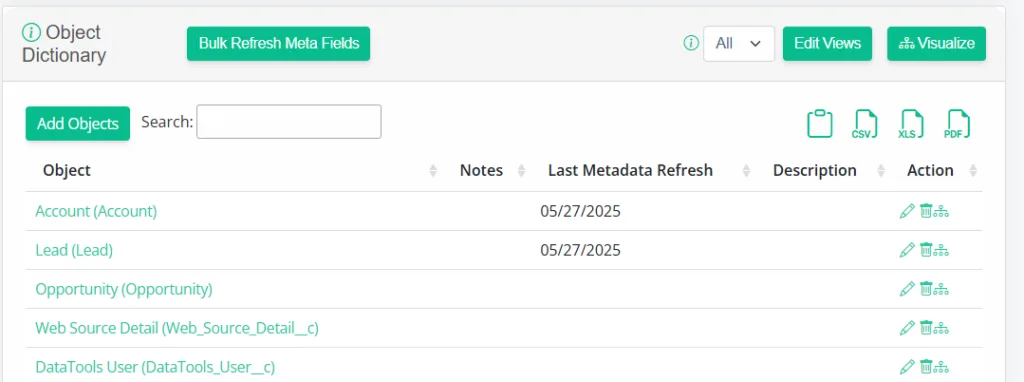This screenshot has height=382, width=1024.
Task: Export table as CSV icon
Action: click(x=865, y=123)
